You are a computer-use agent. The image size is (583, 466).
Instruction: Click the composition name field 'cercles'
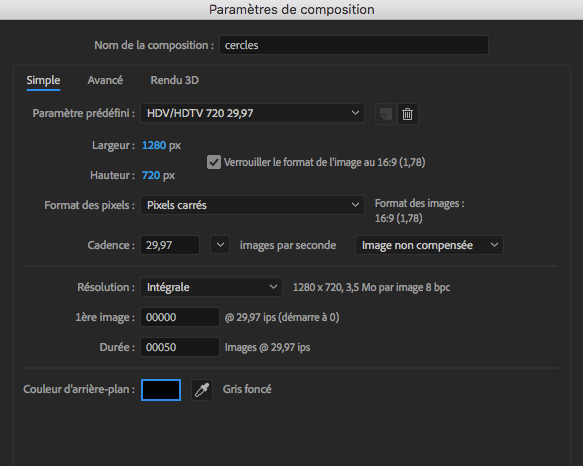coord(354,45)
